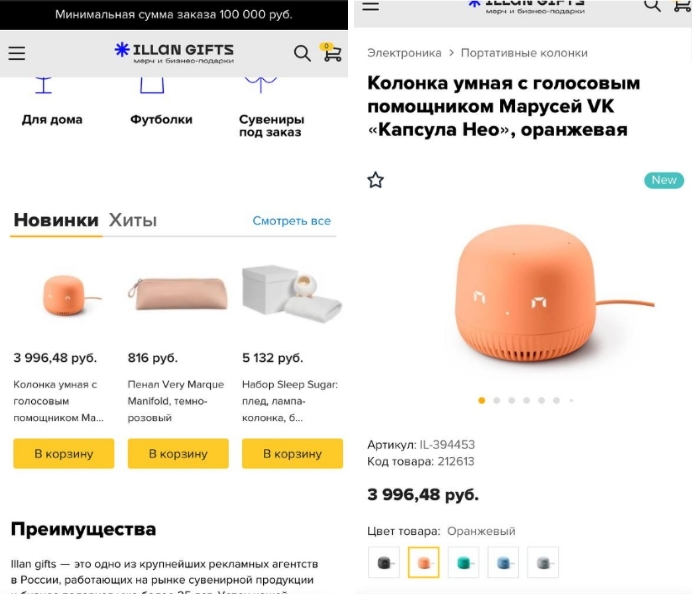Open Портативные колонки breadcrumb link
Screen dimensions: 692x594
tap(524, 53)
